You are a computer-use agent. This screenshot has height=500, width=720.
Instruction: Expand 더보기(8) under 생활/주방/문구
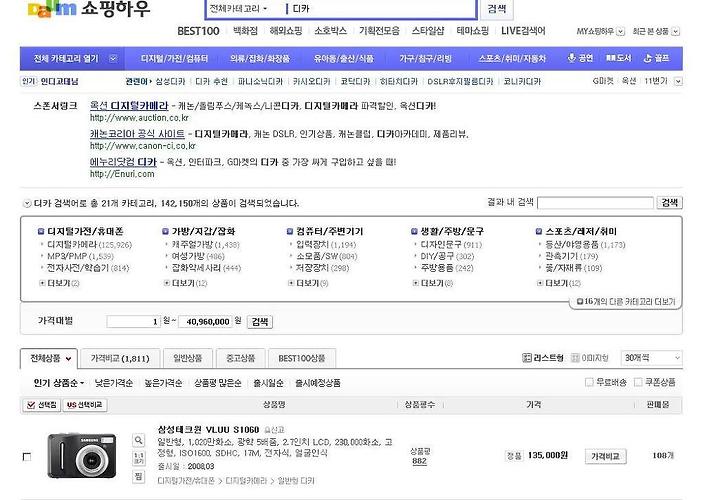(x=433, y=283)
